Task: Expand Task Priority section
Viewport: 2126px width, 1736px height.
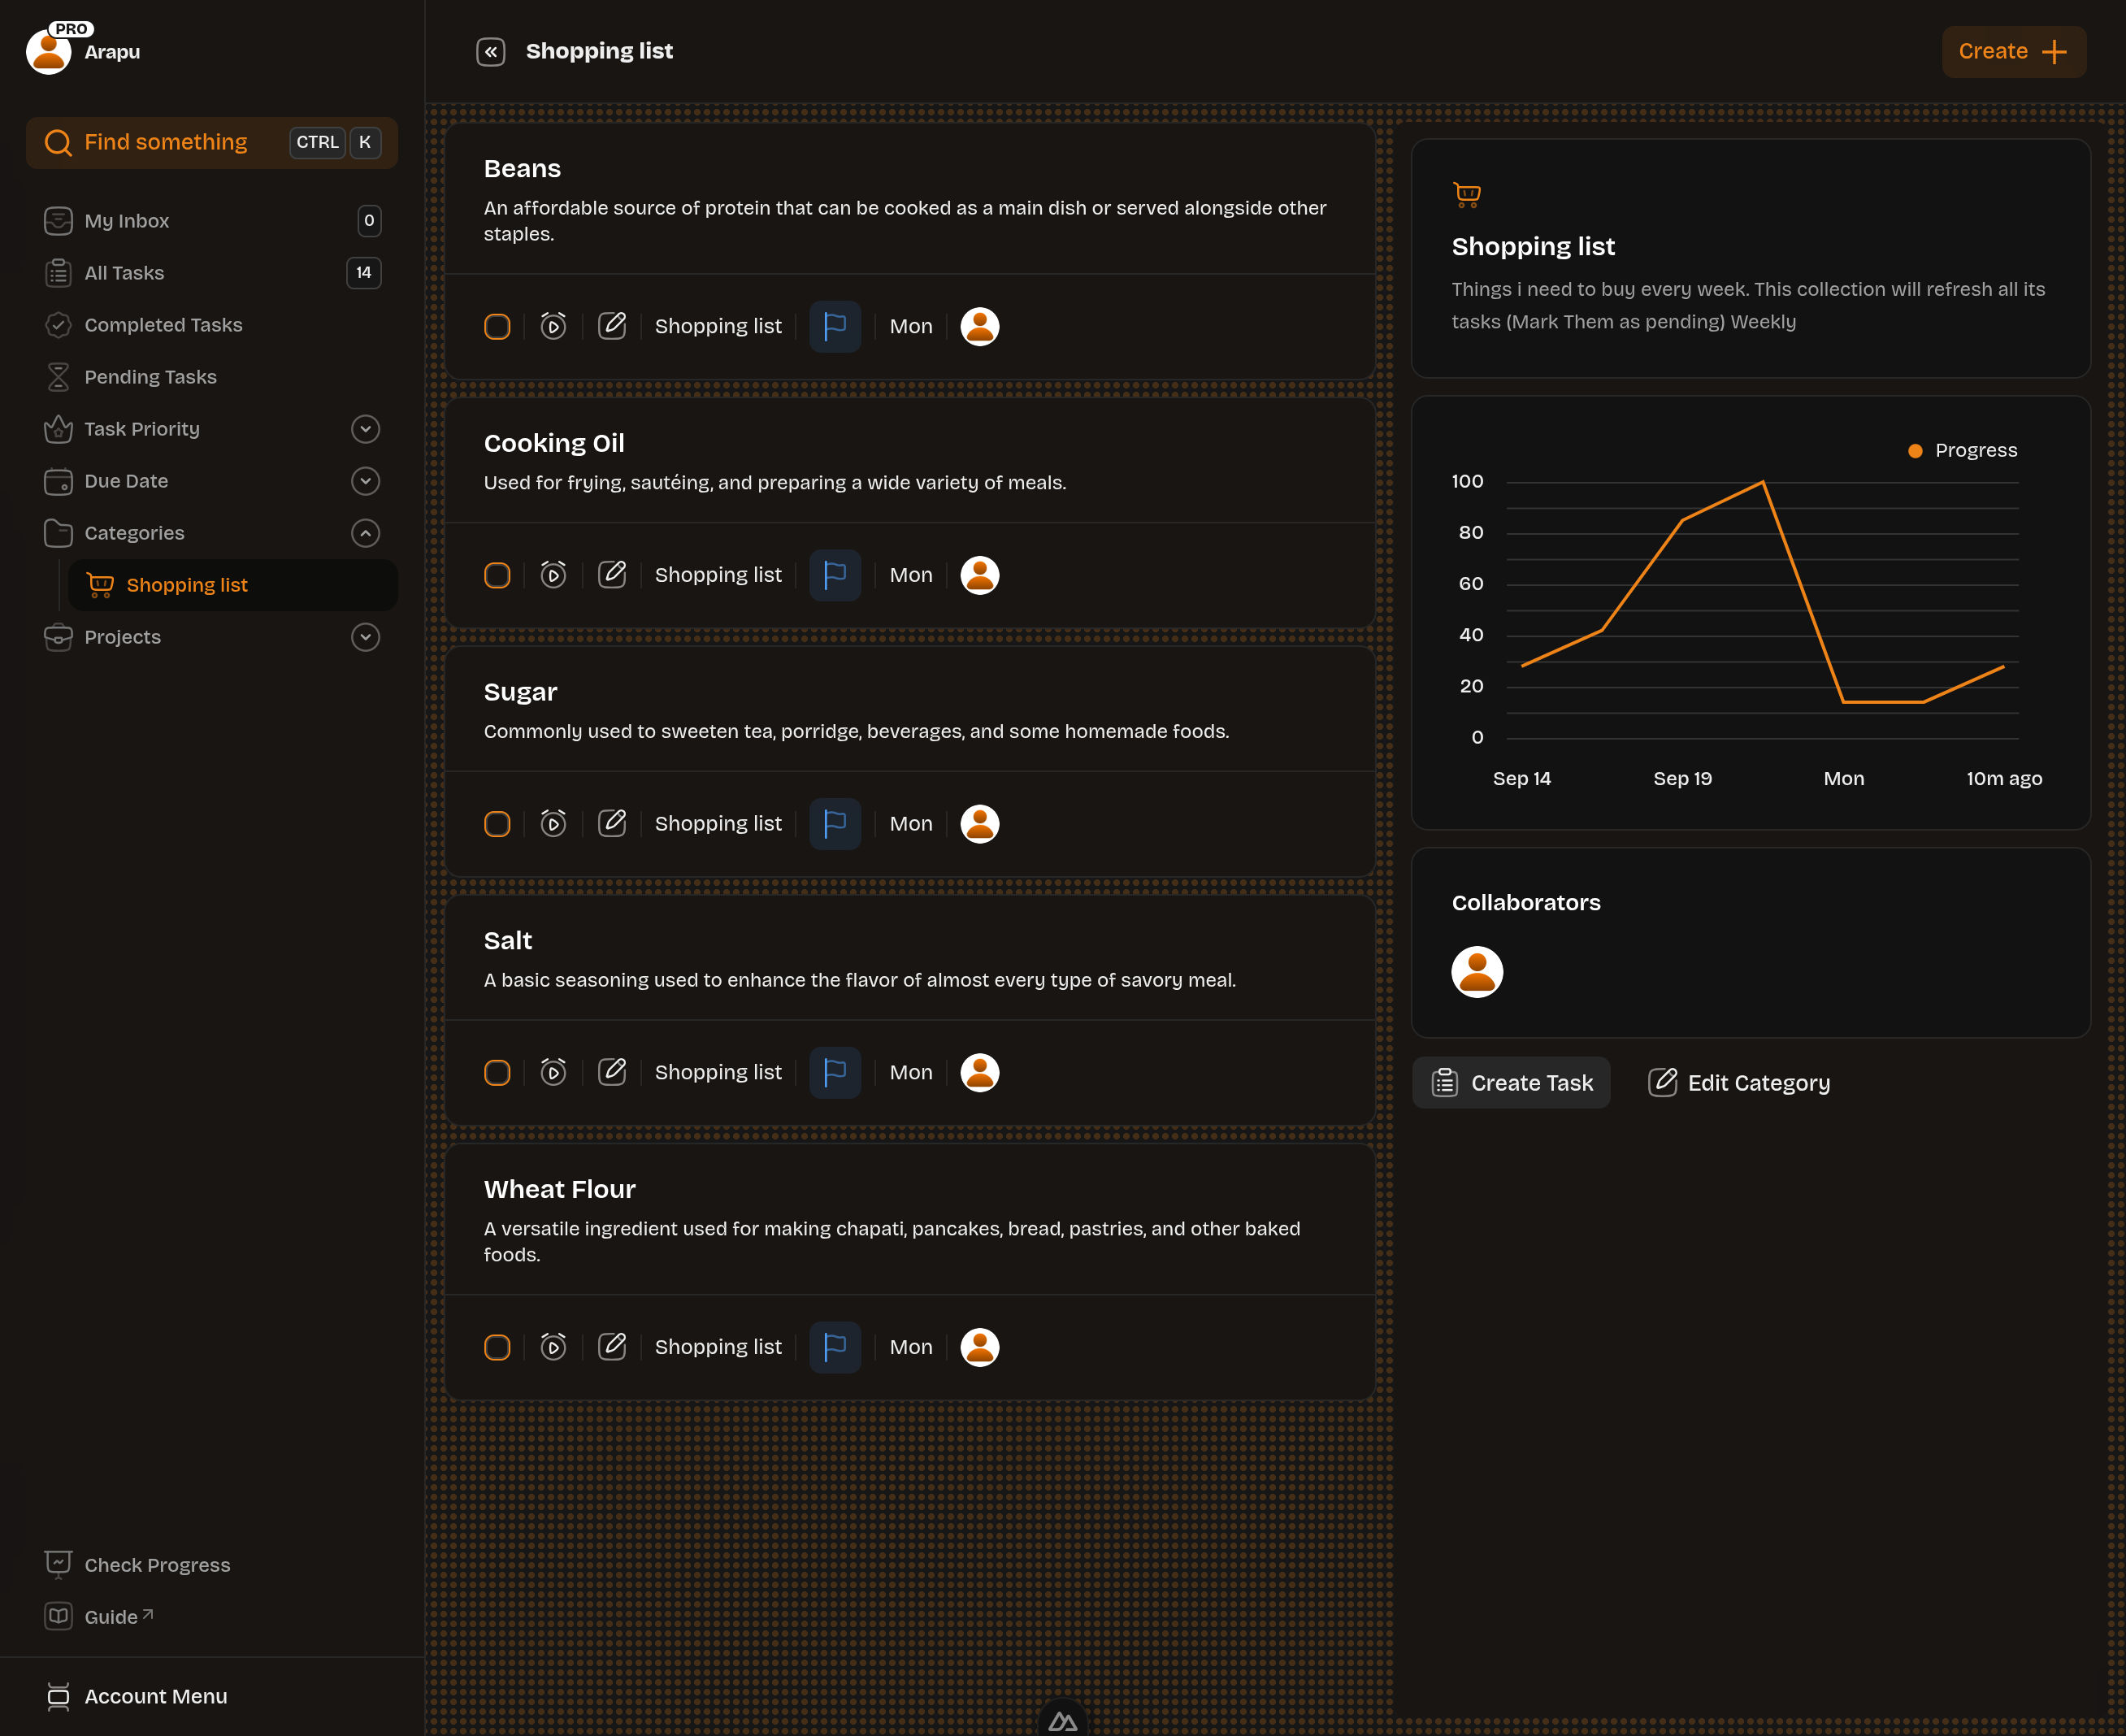Action: [x=366, y=429]
